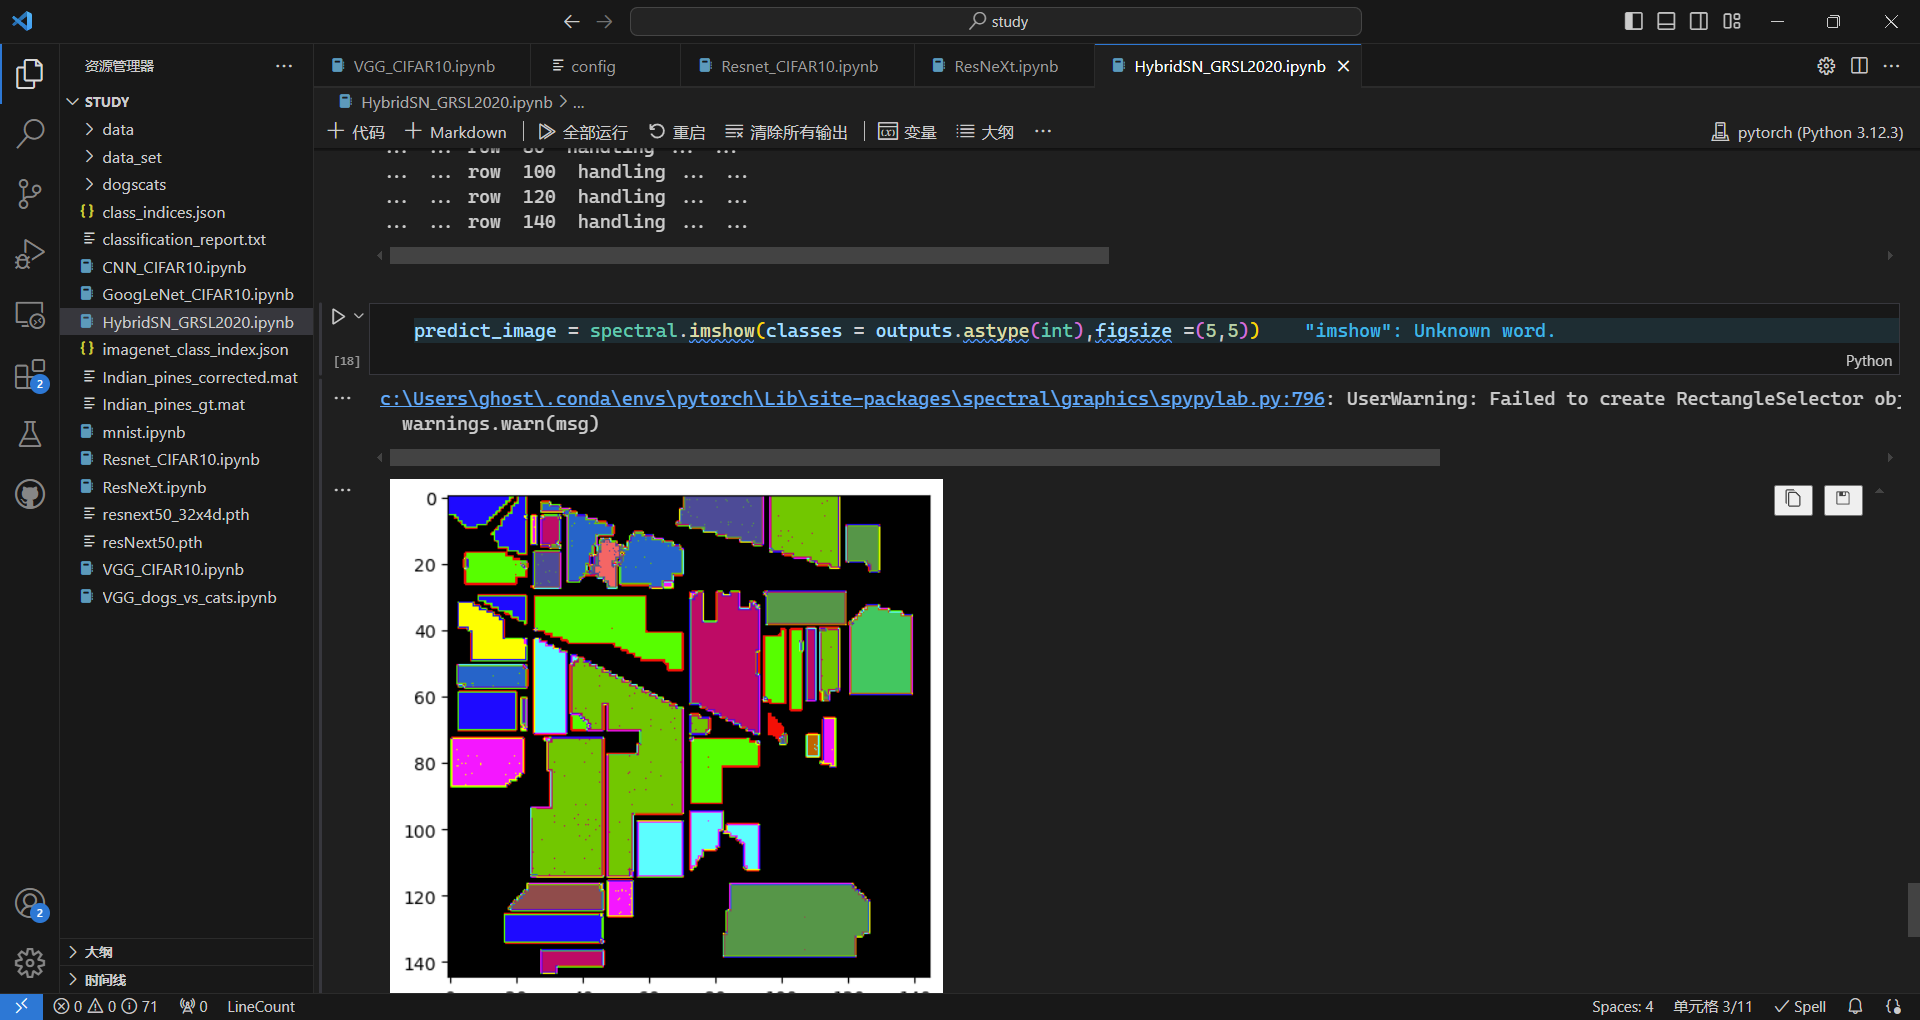Toggle the secondary sidebar layout button
This screenshot has height=1020, width=1920.
coord(1699,21)
